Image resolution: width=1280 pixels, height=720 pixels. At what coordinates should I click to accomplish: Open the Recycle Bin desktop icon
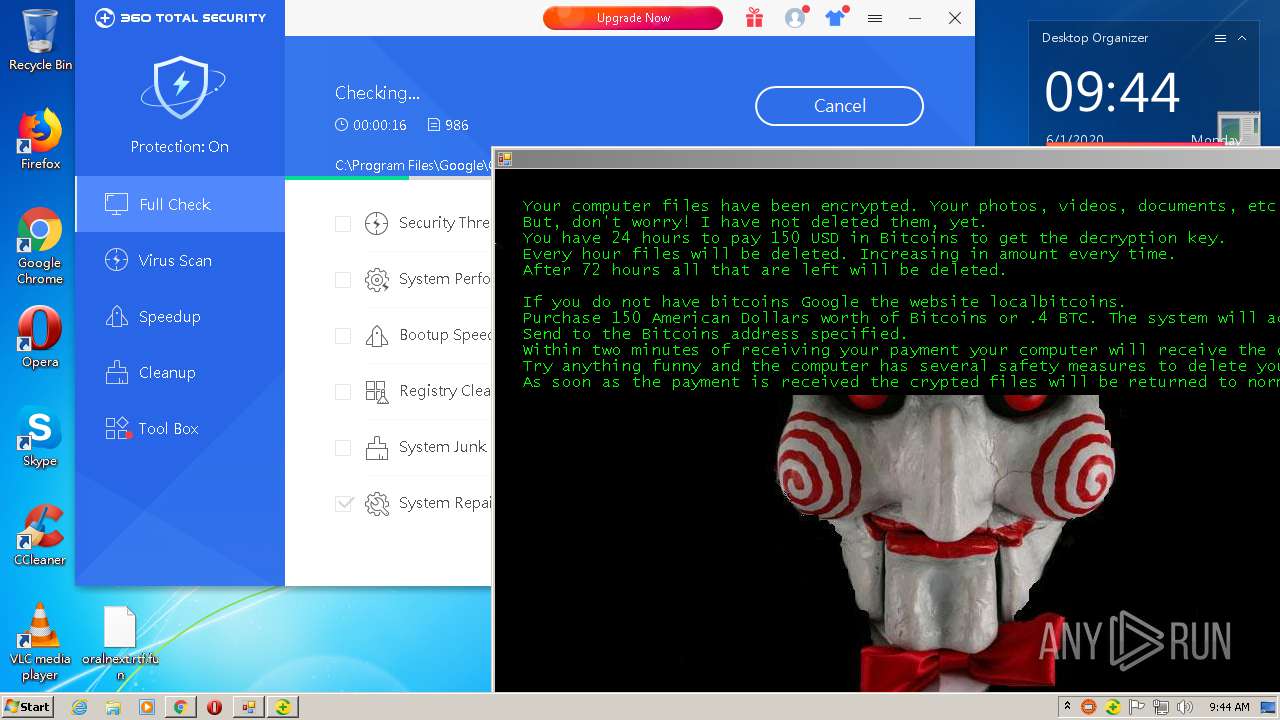click(40, 40)
